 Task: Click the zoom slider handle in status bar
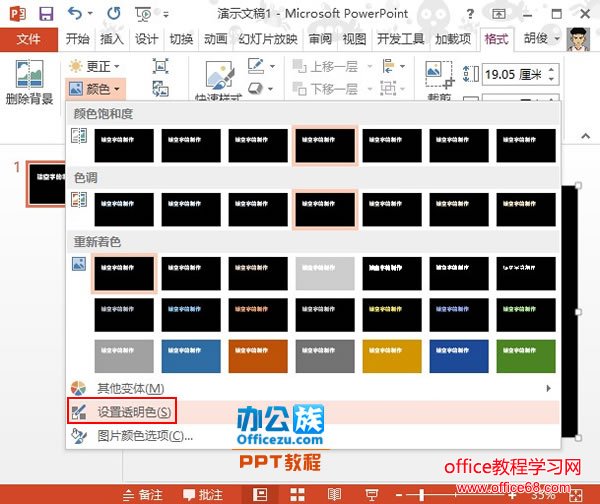click(421, 495)
